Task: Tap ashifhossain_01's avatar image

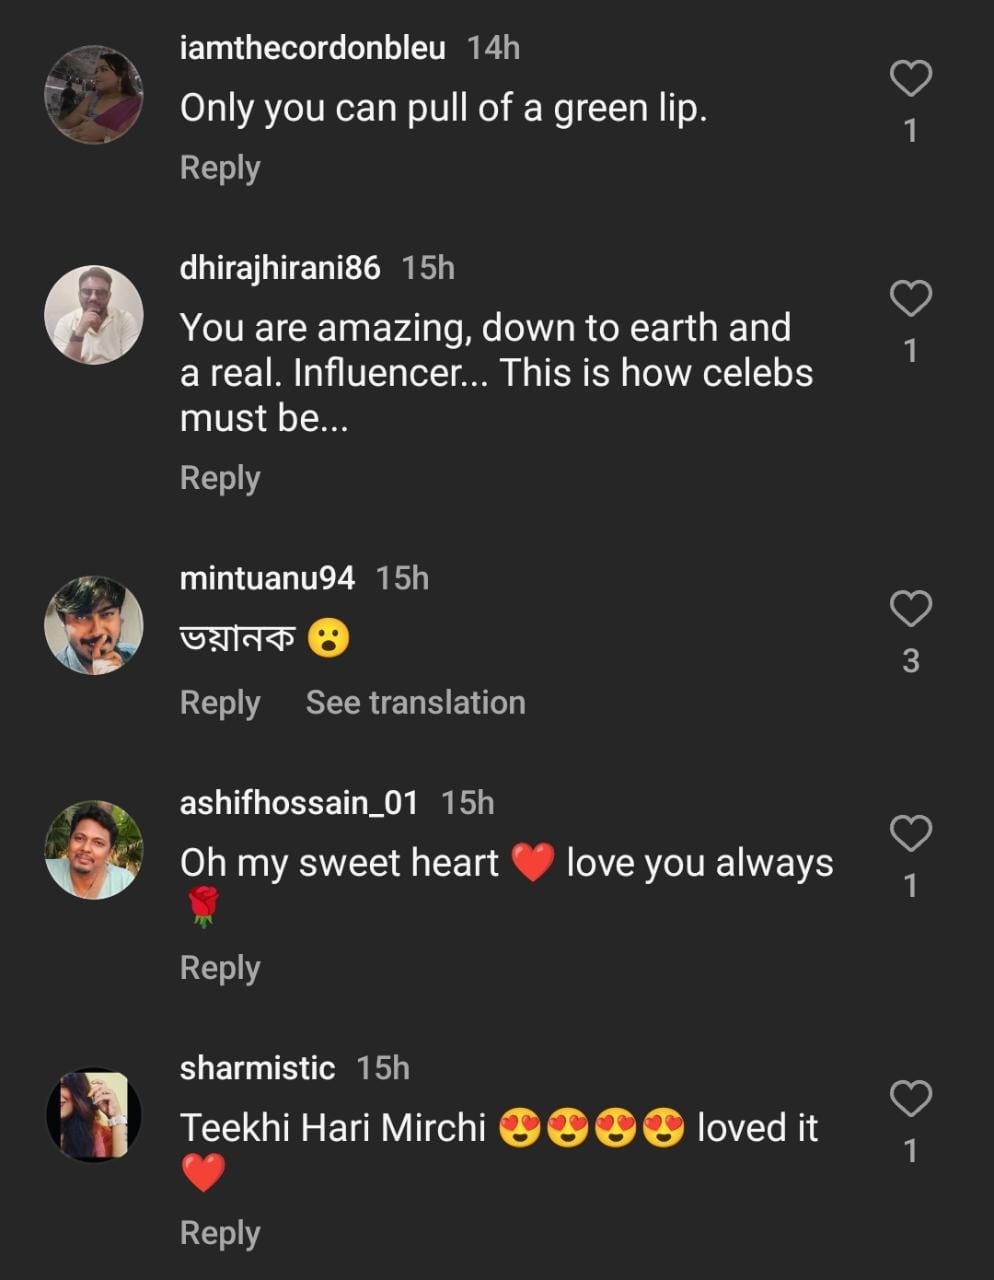Action: pos(94,850)
